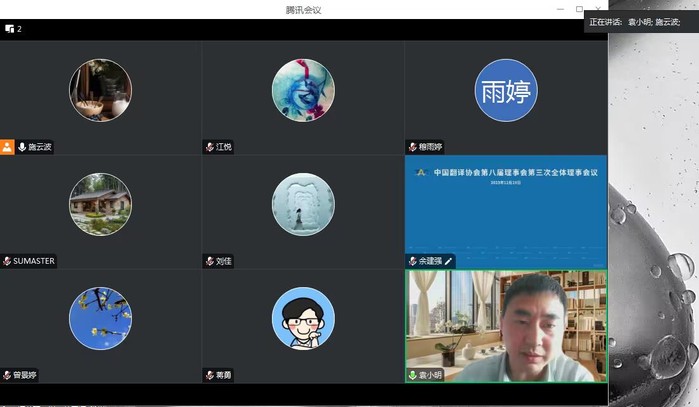Click the grid page indicator icon showing 2
Image resolution: width=699 pixels, height=407 pixels.
coord(8,29)
